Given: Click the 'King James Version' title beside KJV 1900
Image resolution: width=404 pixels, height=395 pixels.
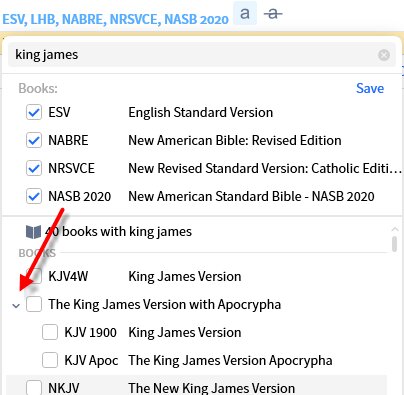Looking at the screenshot, I should point(185,332).
